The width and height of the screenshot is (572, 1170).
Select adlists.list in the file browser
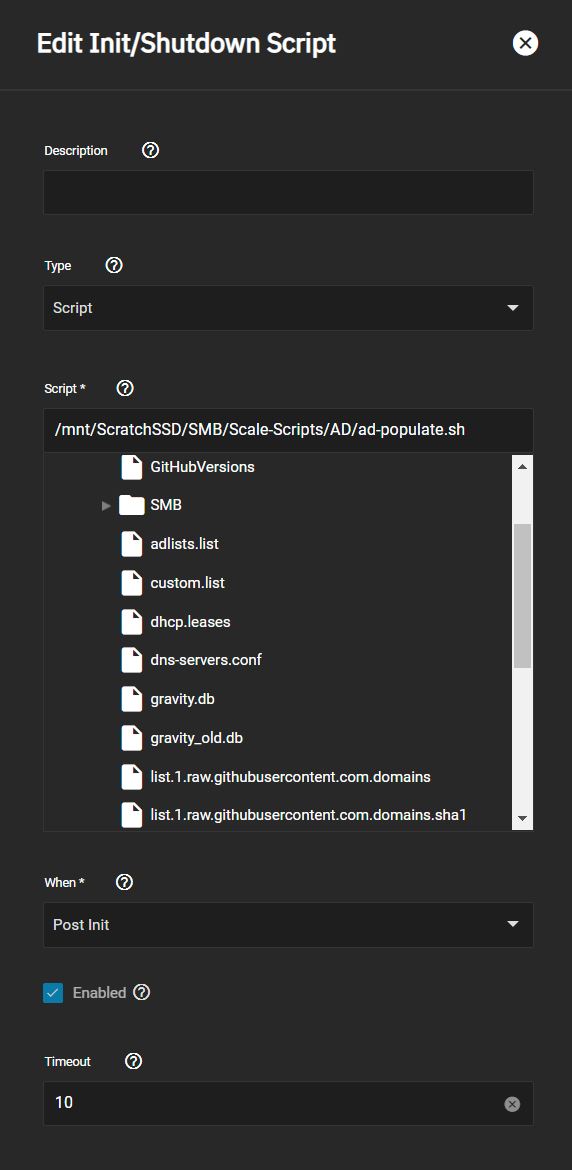click(x=184, y=545)
